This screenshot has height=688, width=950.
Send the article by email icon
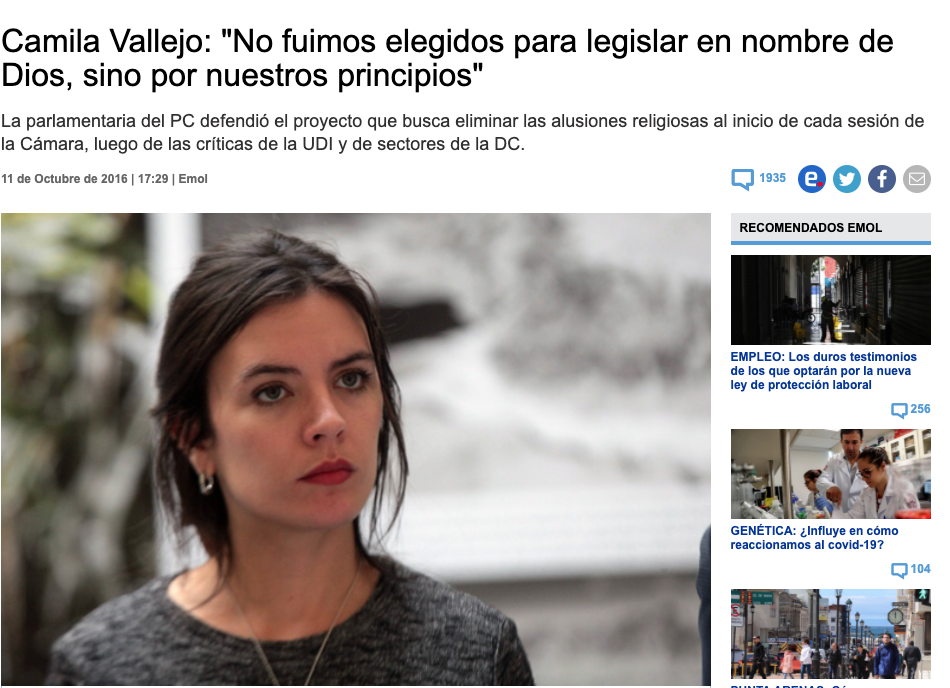point(917,179)
